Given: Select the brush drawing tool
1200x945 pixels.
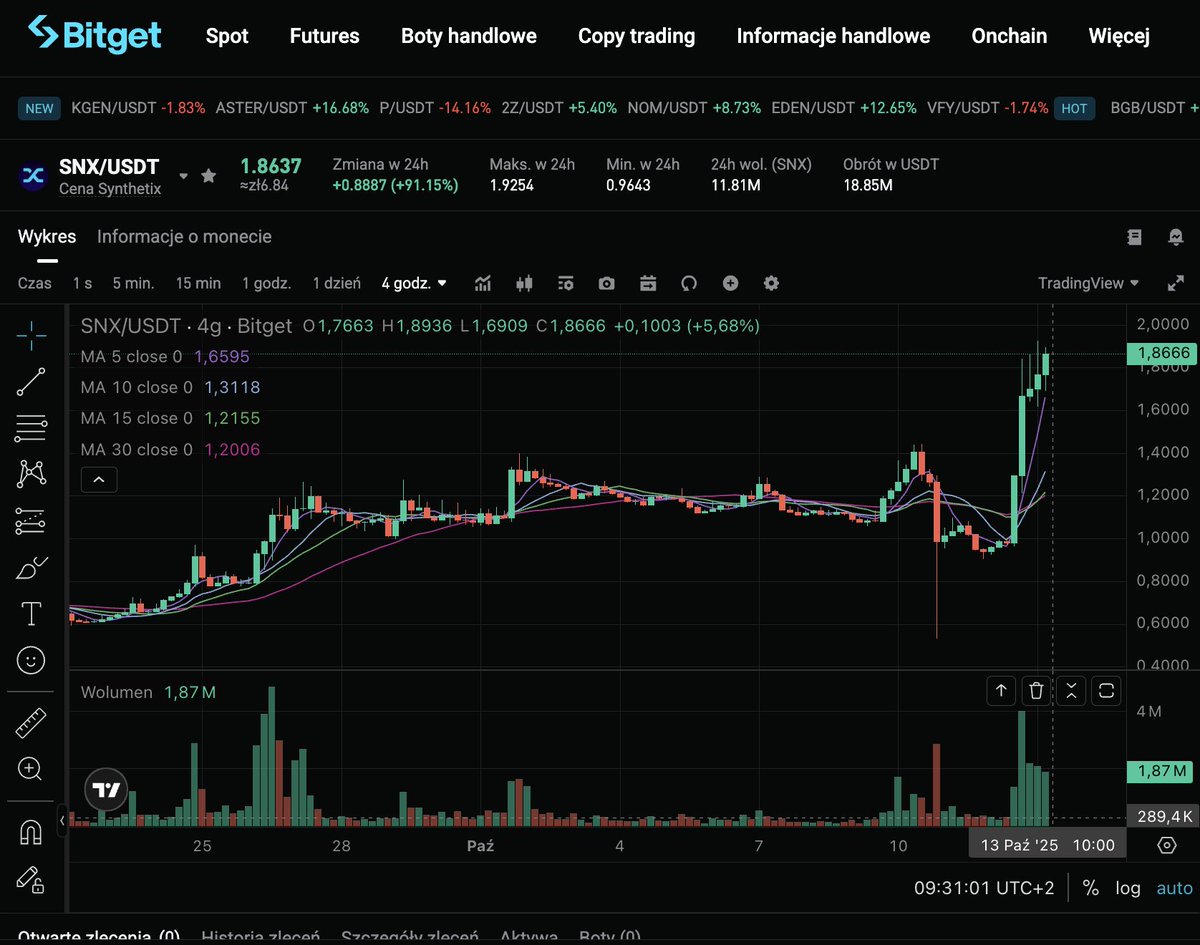Looking at the screenshot, I should click(31, 567).
